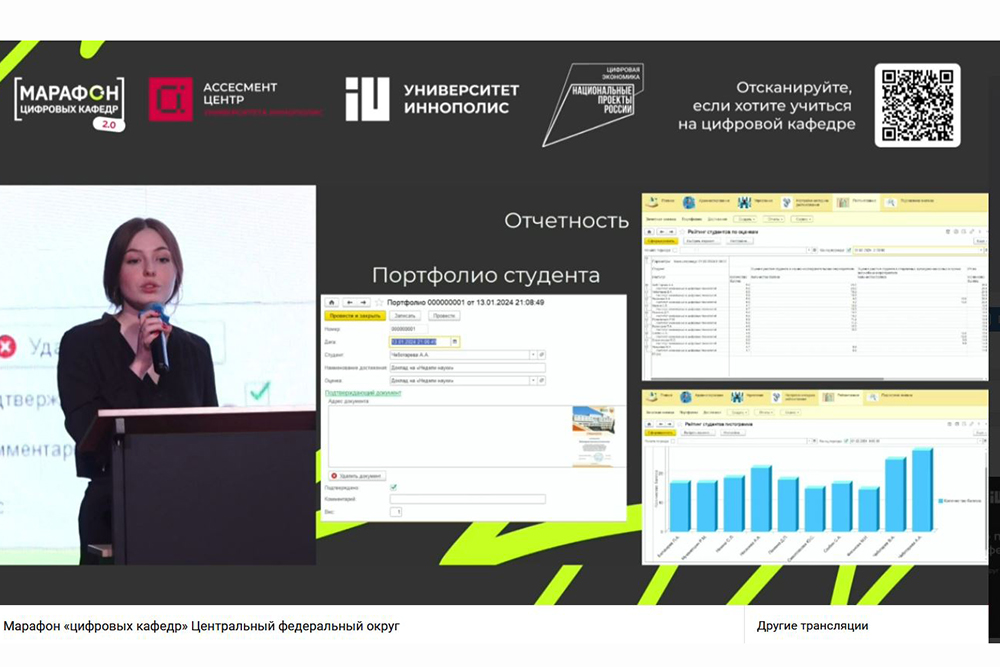Click the Университет Иннополис logo
1000x667 pixels.
pos(432,99)
